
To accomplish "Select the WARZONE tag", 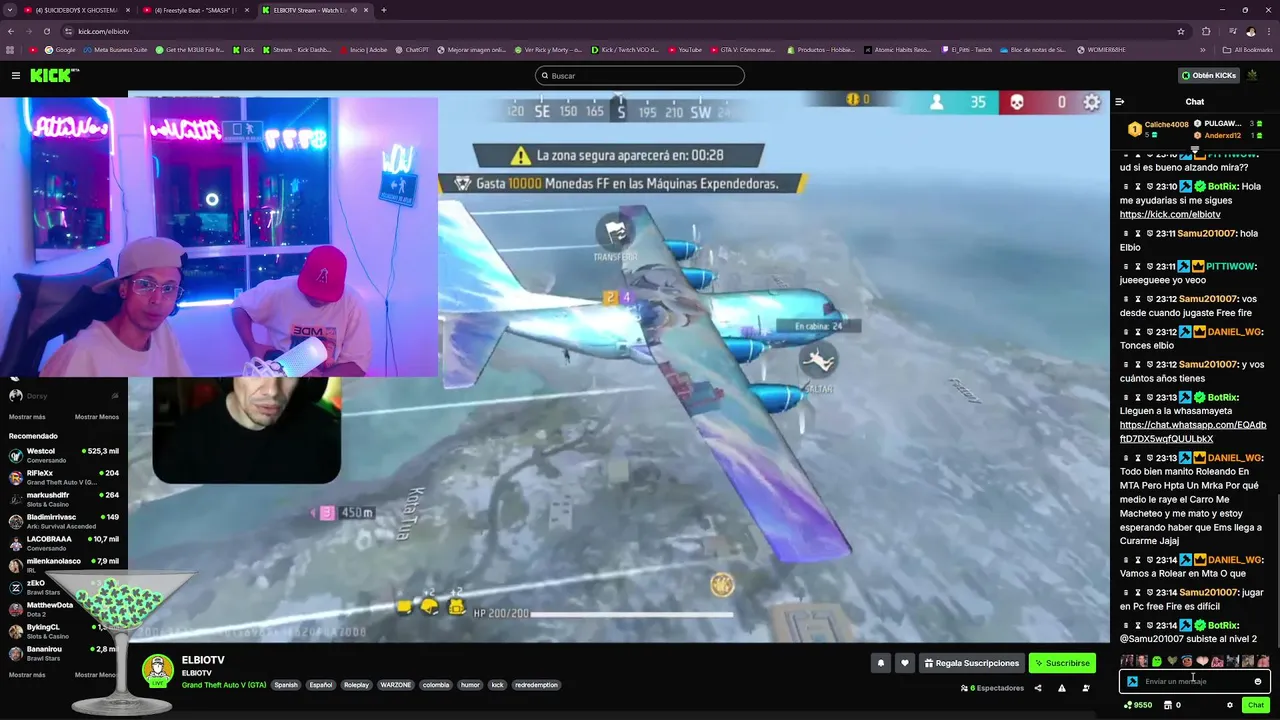I will coord(396,685).
